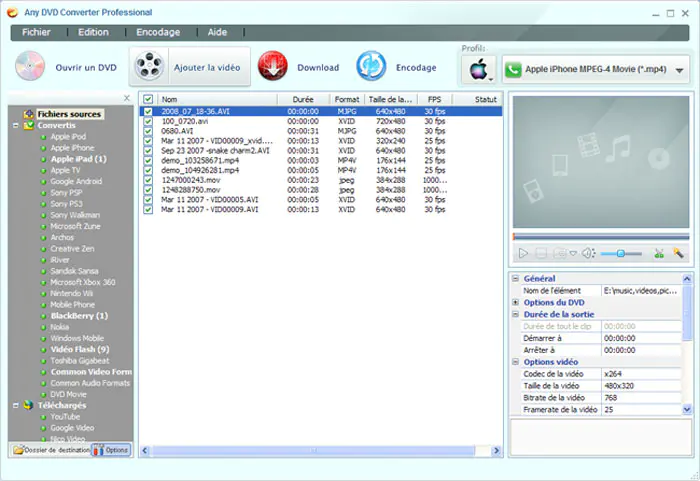Adjust the volume slider handle
Viewport: 700px width, 481px height.
tap(621, 254)
